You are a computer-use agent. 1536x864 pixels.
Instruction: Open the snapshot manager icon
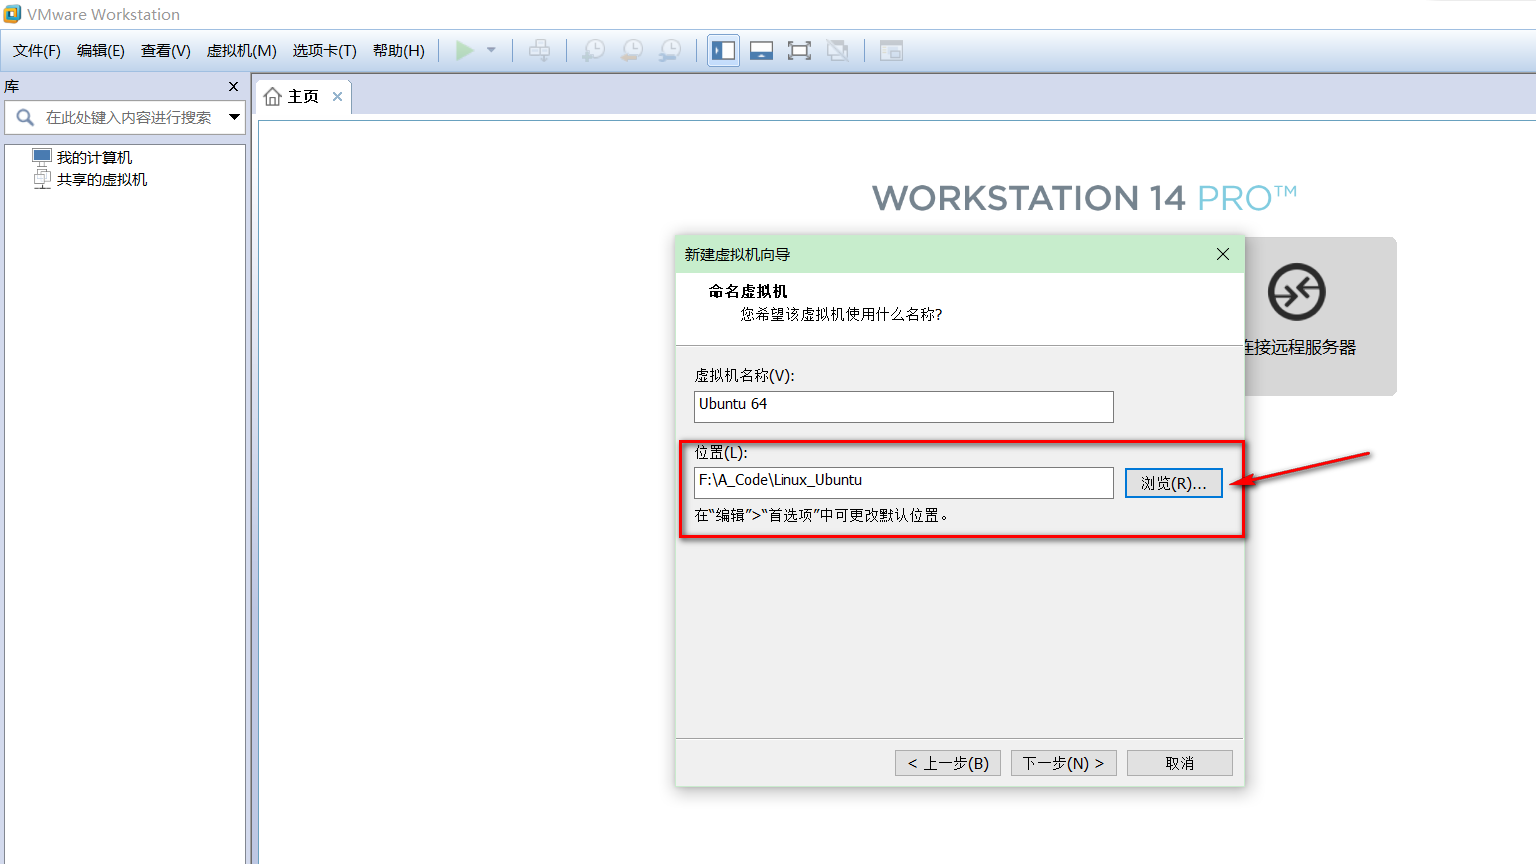[670, 50]
